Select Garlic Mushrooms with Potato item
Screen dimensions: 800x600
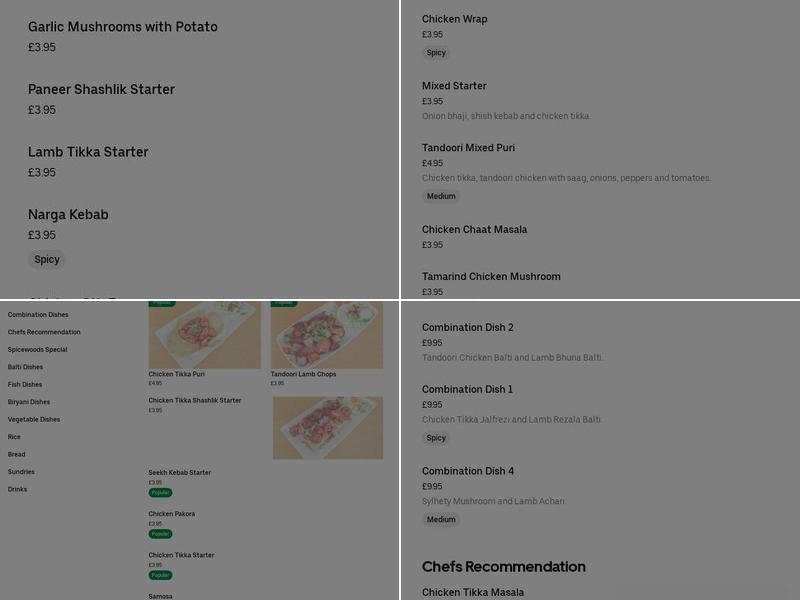(122, 27)
